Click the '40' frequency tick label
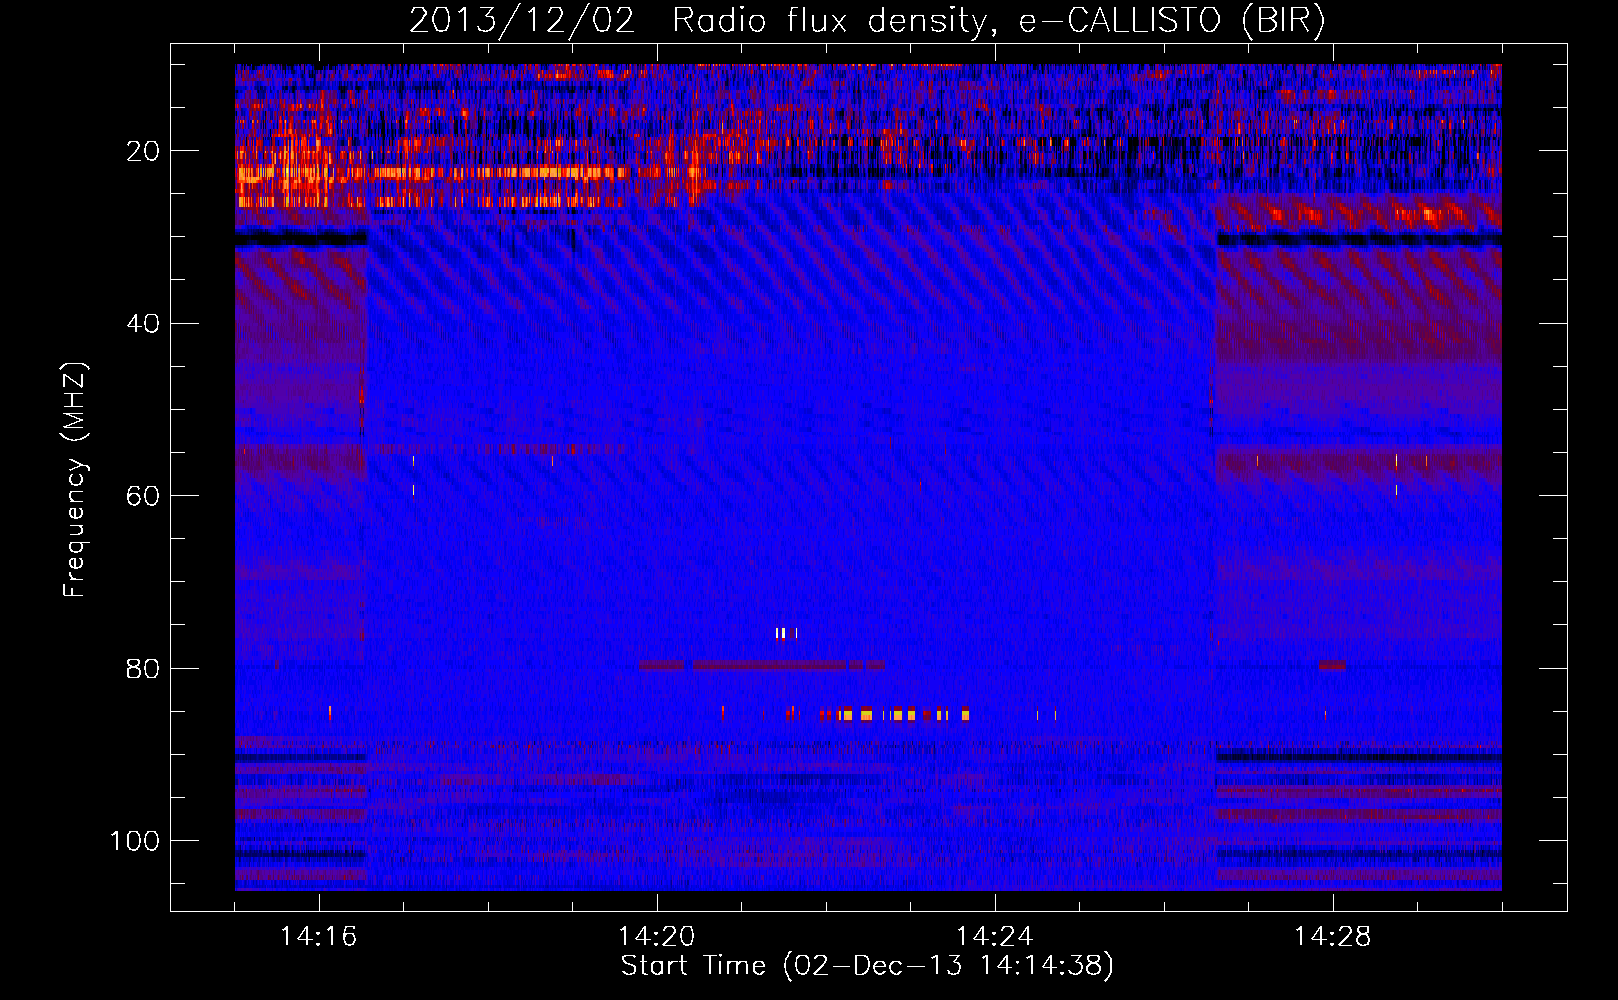The image size is (1618, 1000). click(144, 324)
